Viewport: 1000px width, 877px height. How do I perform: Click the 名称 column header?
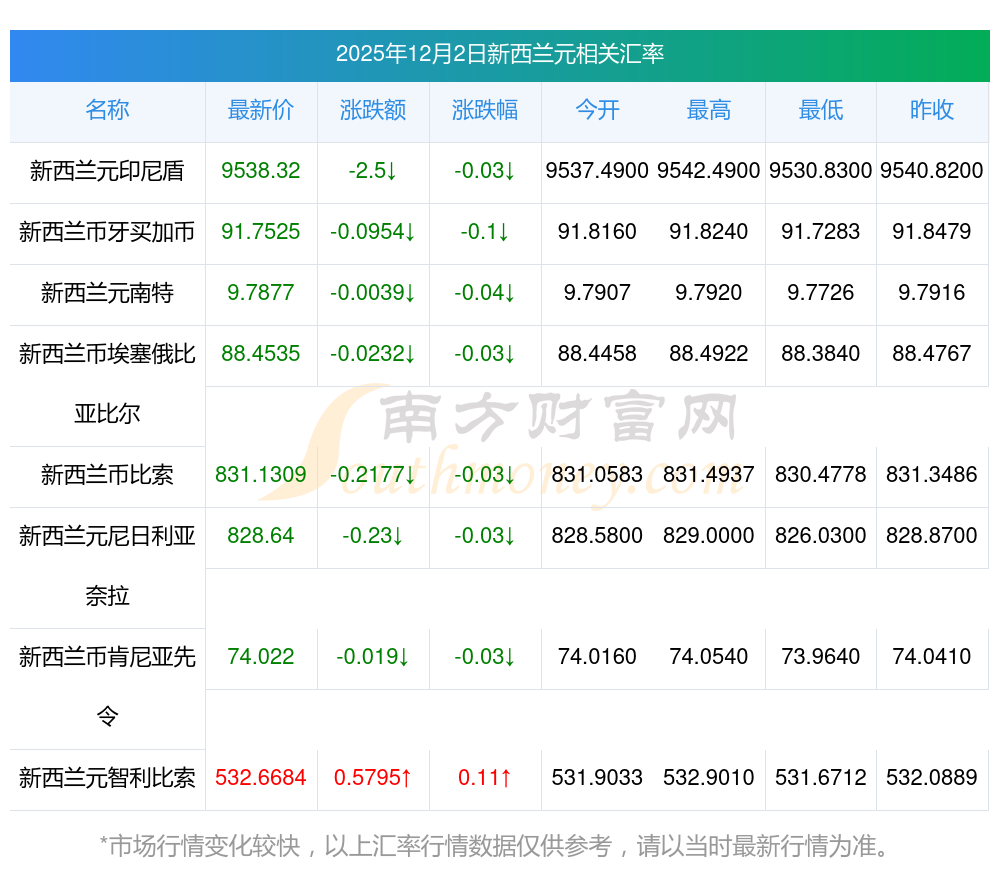[107, 110]
